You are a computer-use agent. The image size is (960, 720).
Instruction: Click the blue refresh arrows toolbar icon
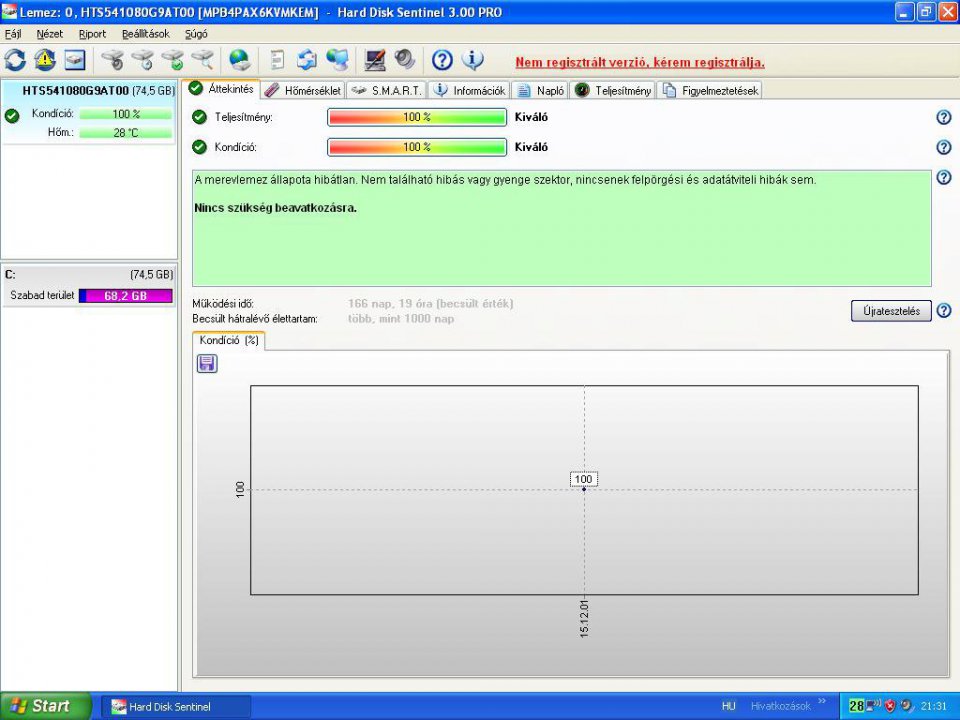[x=15, y=60]
